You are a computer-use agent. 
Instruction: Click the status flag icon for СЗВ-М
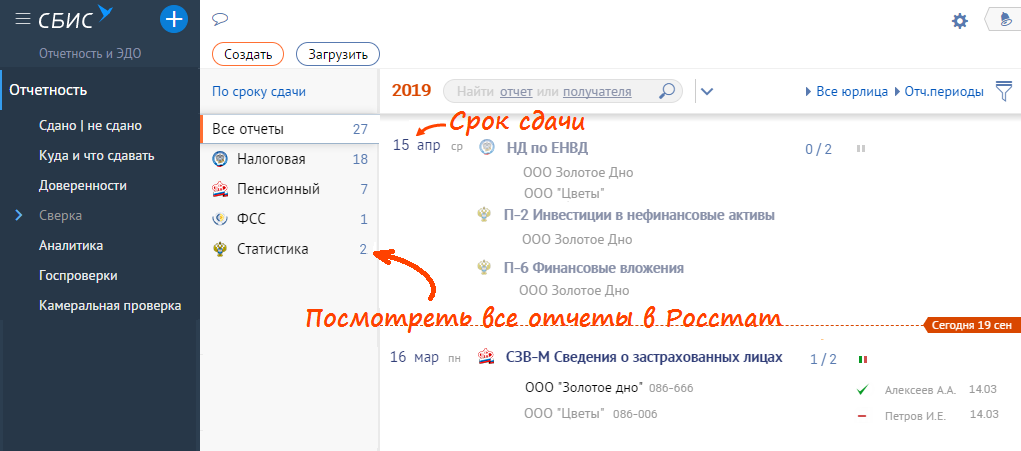point(863,359)
